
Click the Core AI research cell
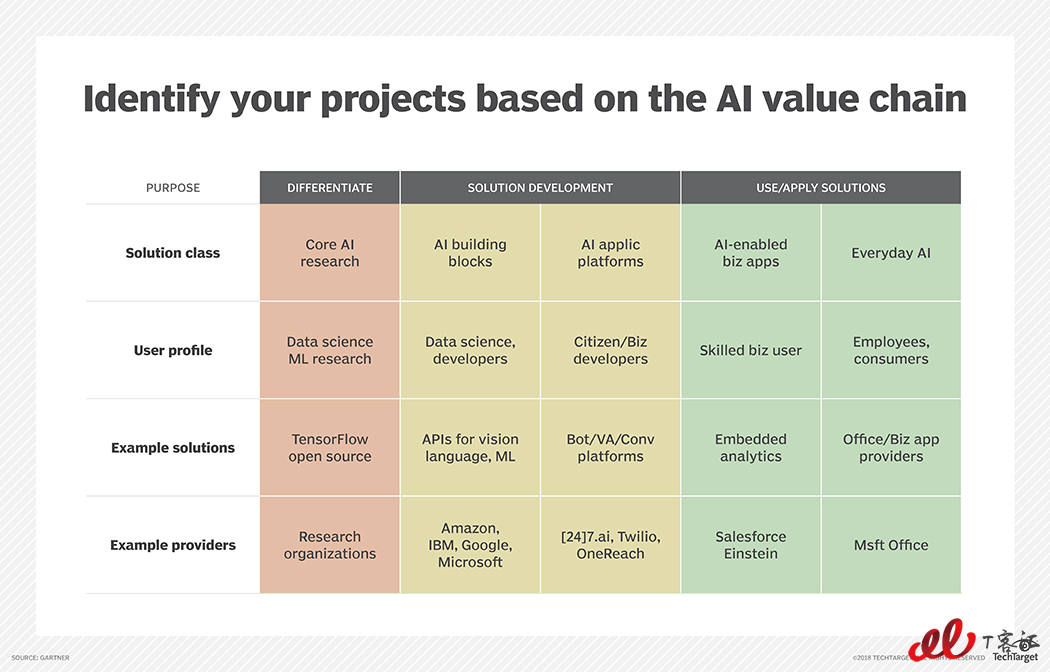[x=329, y=252]
